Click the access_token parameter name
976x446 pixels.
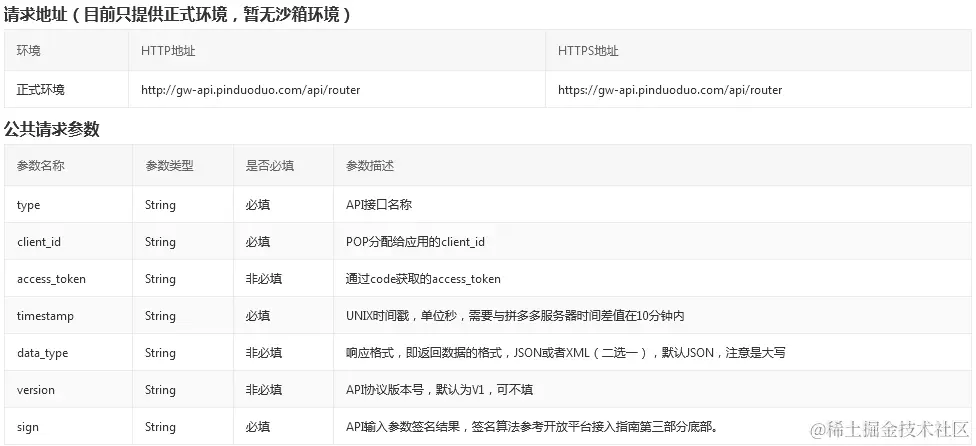click(51, 279)
